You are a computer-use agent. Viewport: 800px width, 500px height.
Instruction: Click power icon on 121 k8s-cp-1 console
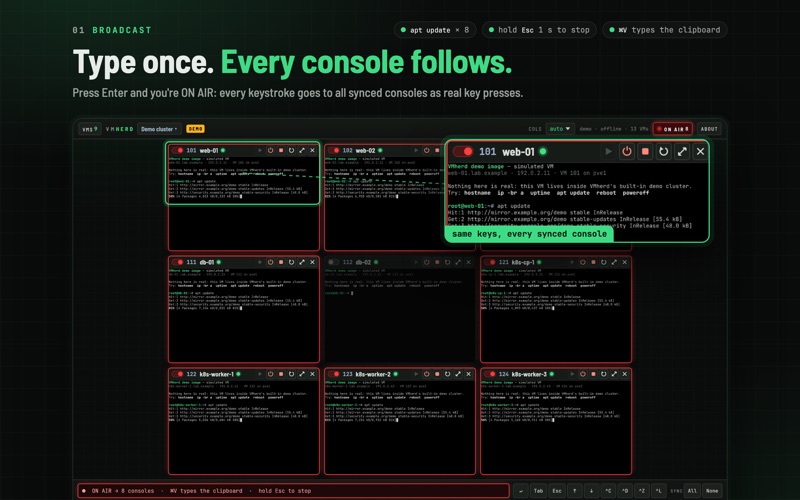pos(583,262)
